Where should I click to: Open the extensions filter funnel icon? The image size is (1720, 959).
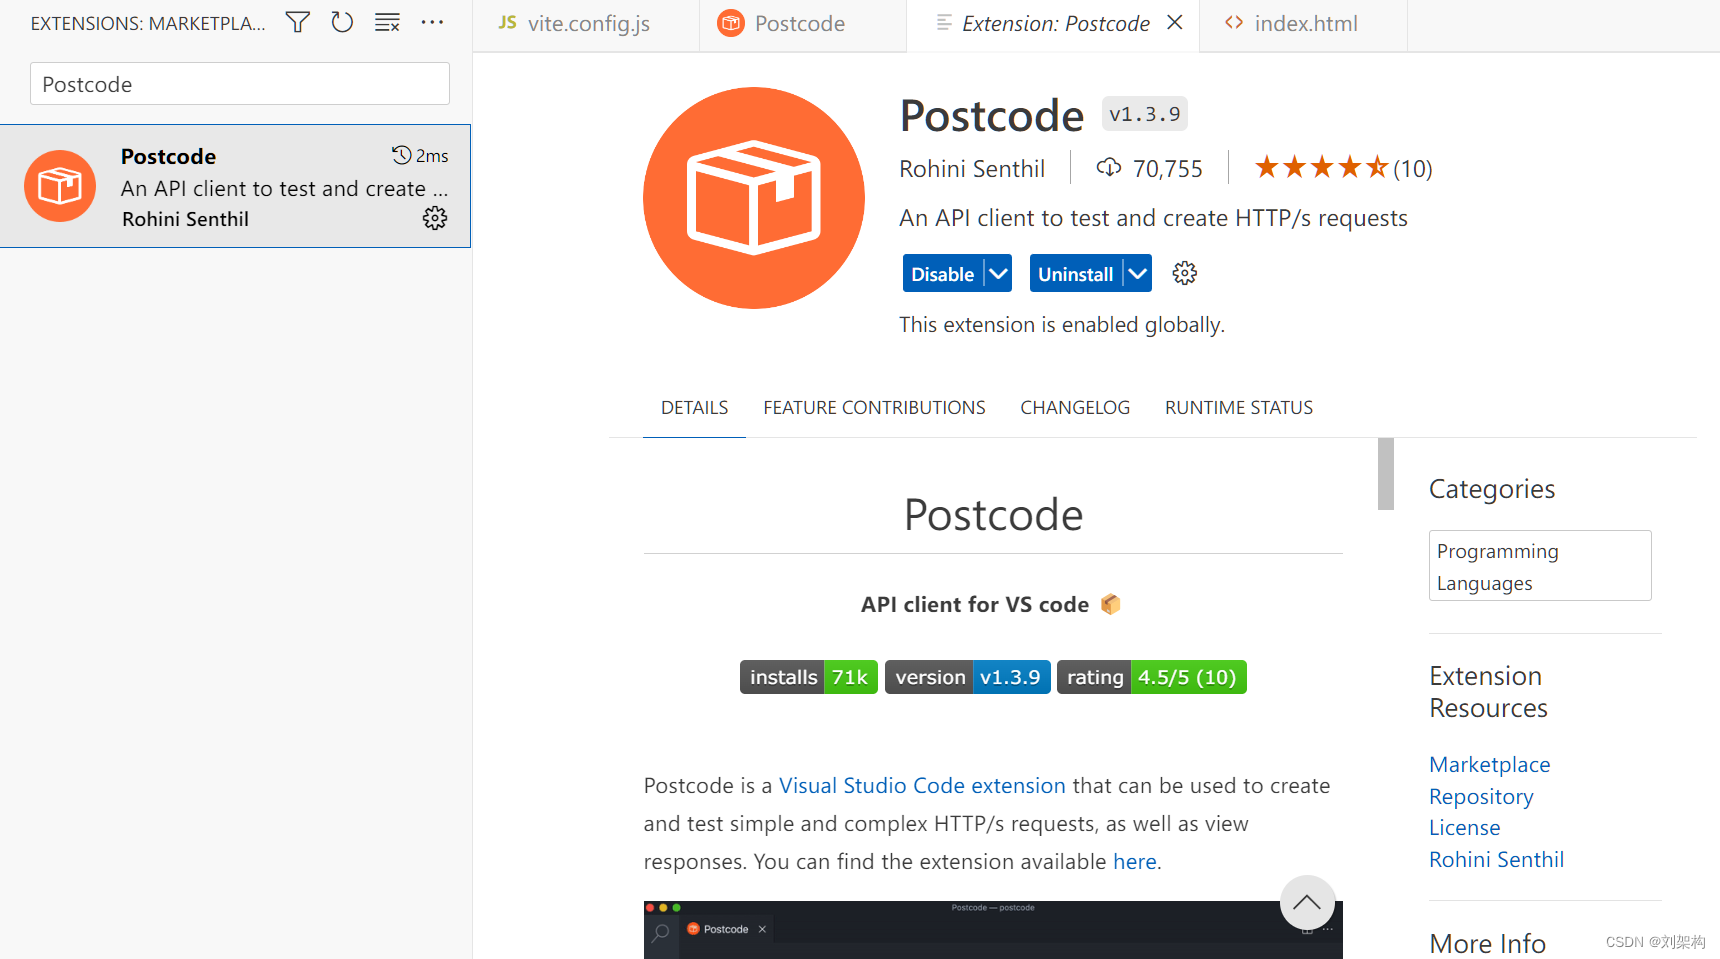click(x=298, y=22)
